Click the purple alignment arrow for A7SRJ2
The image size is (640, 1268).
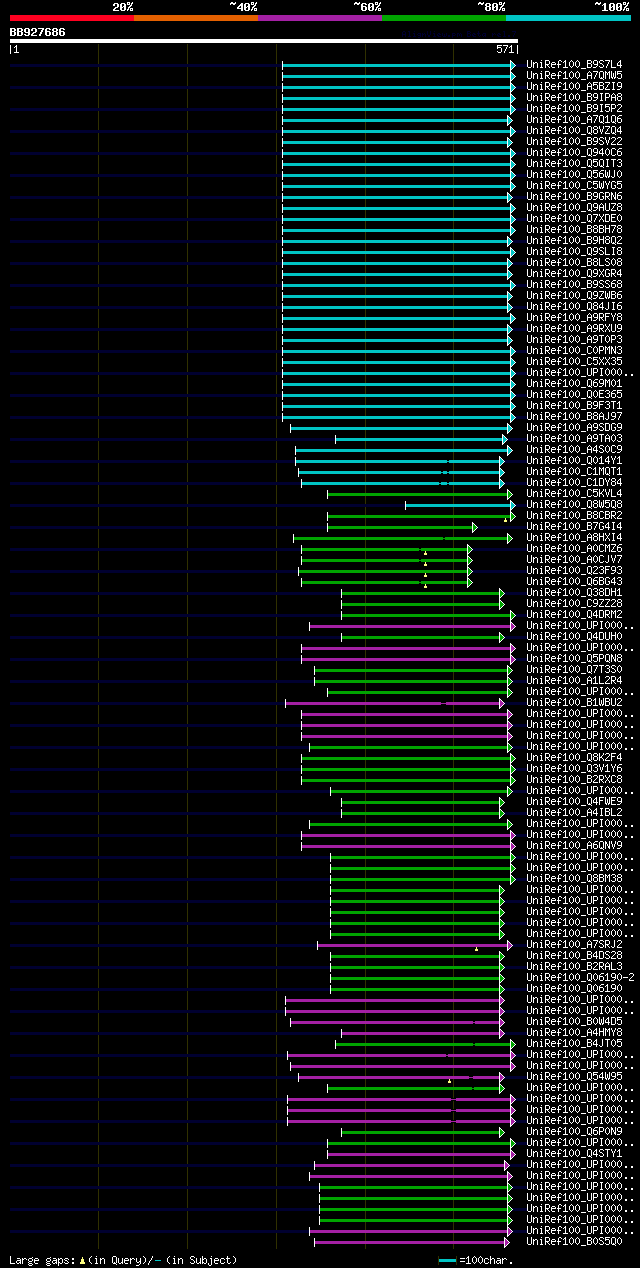click(x=415, y=945)
